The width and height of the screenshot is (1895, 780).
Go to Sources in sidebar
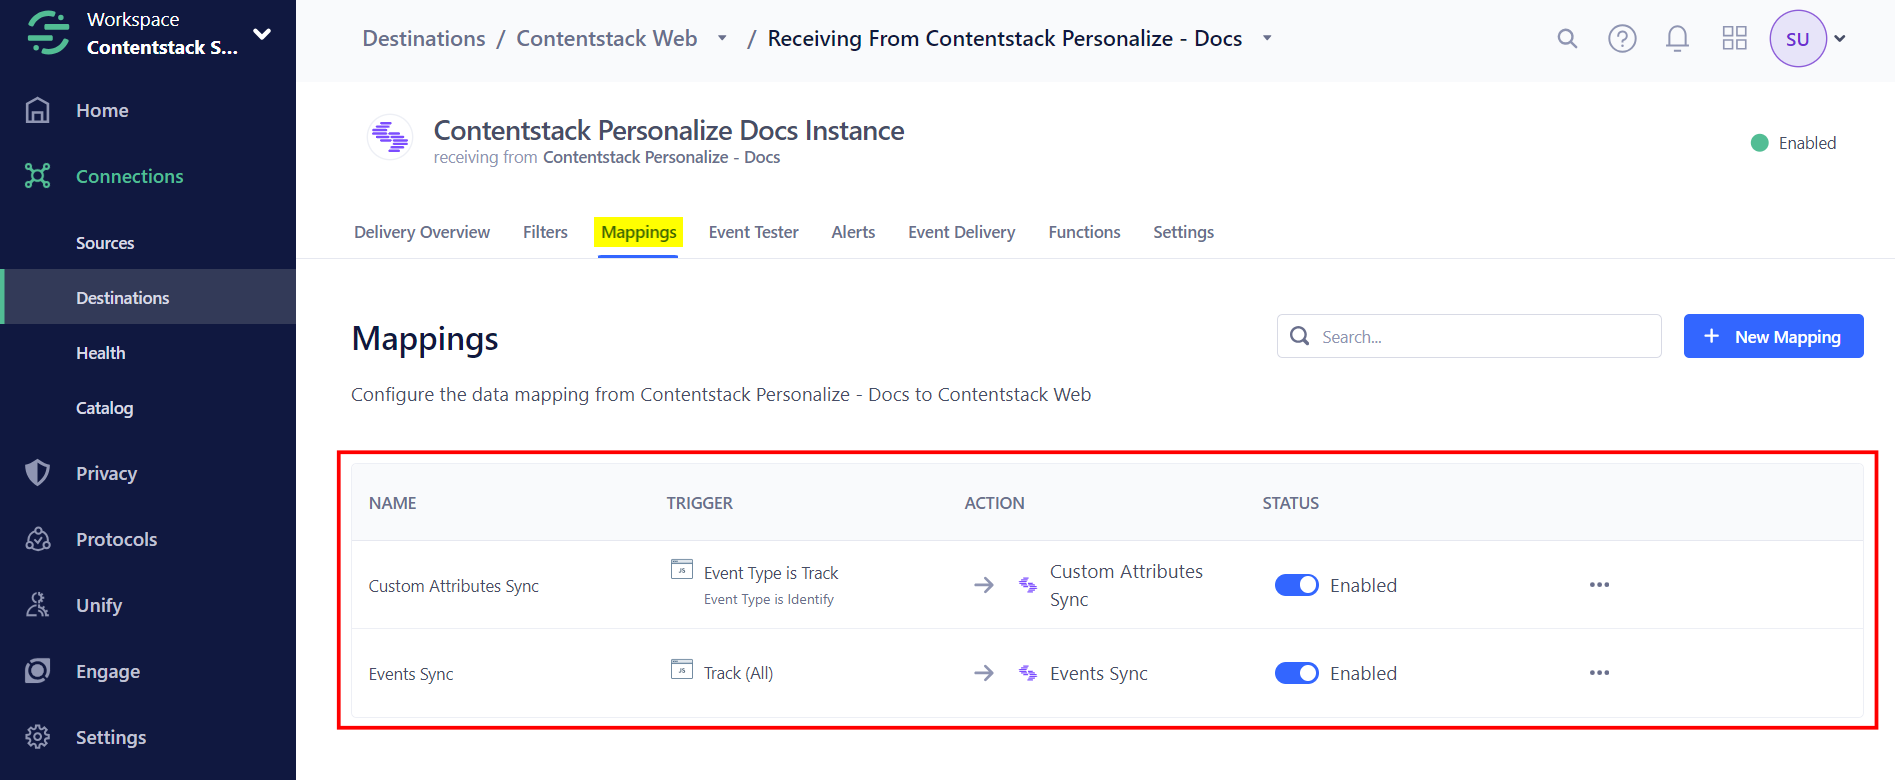click(x=105, y=243)
